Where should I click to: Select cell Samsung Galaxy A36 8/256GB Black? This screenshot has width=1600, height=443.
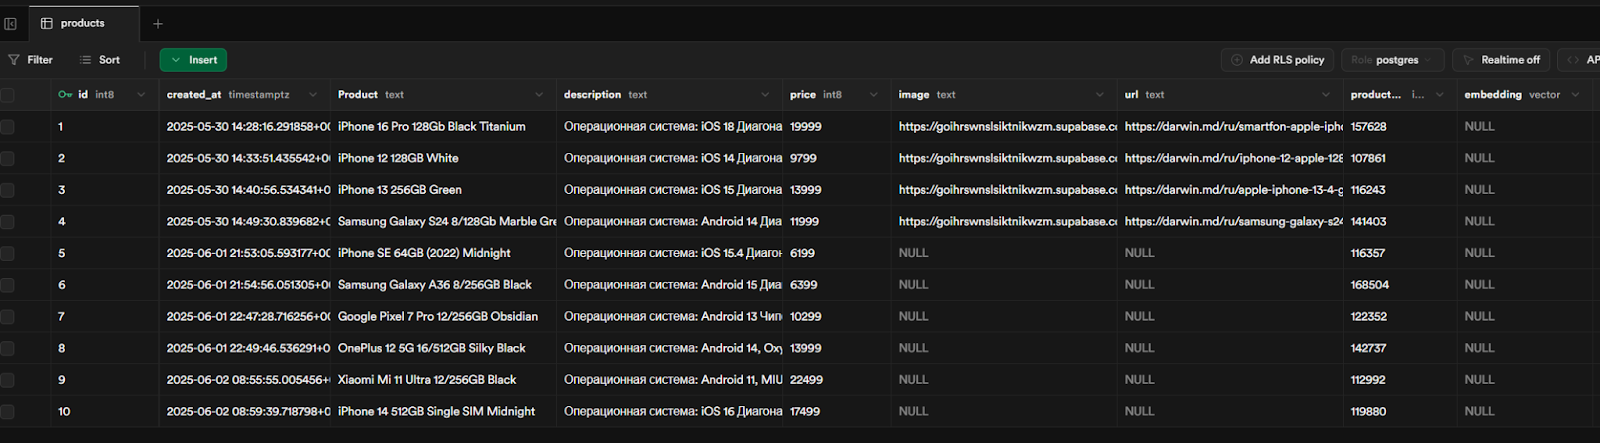[444, 285]
